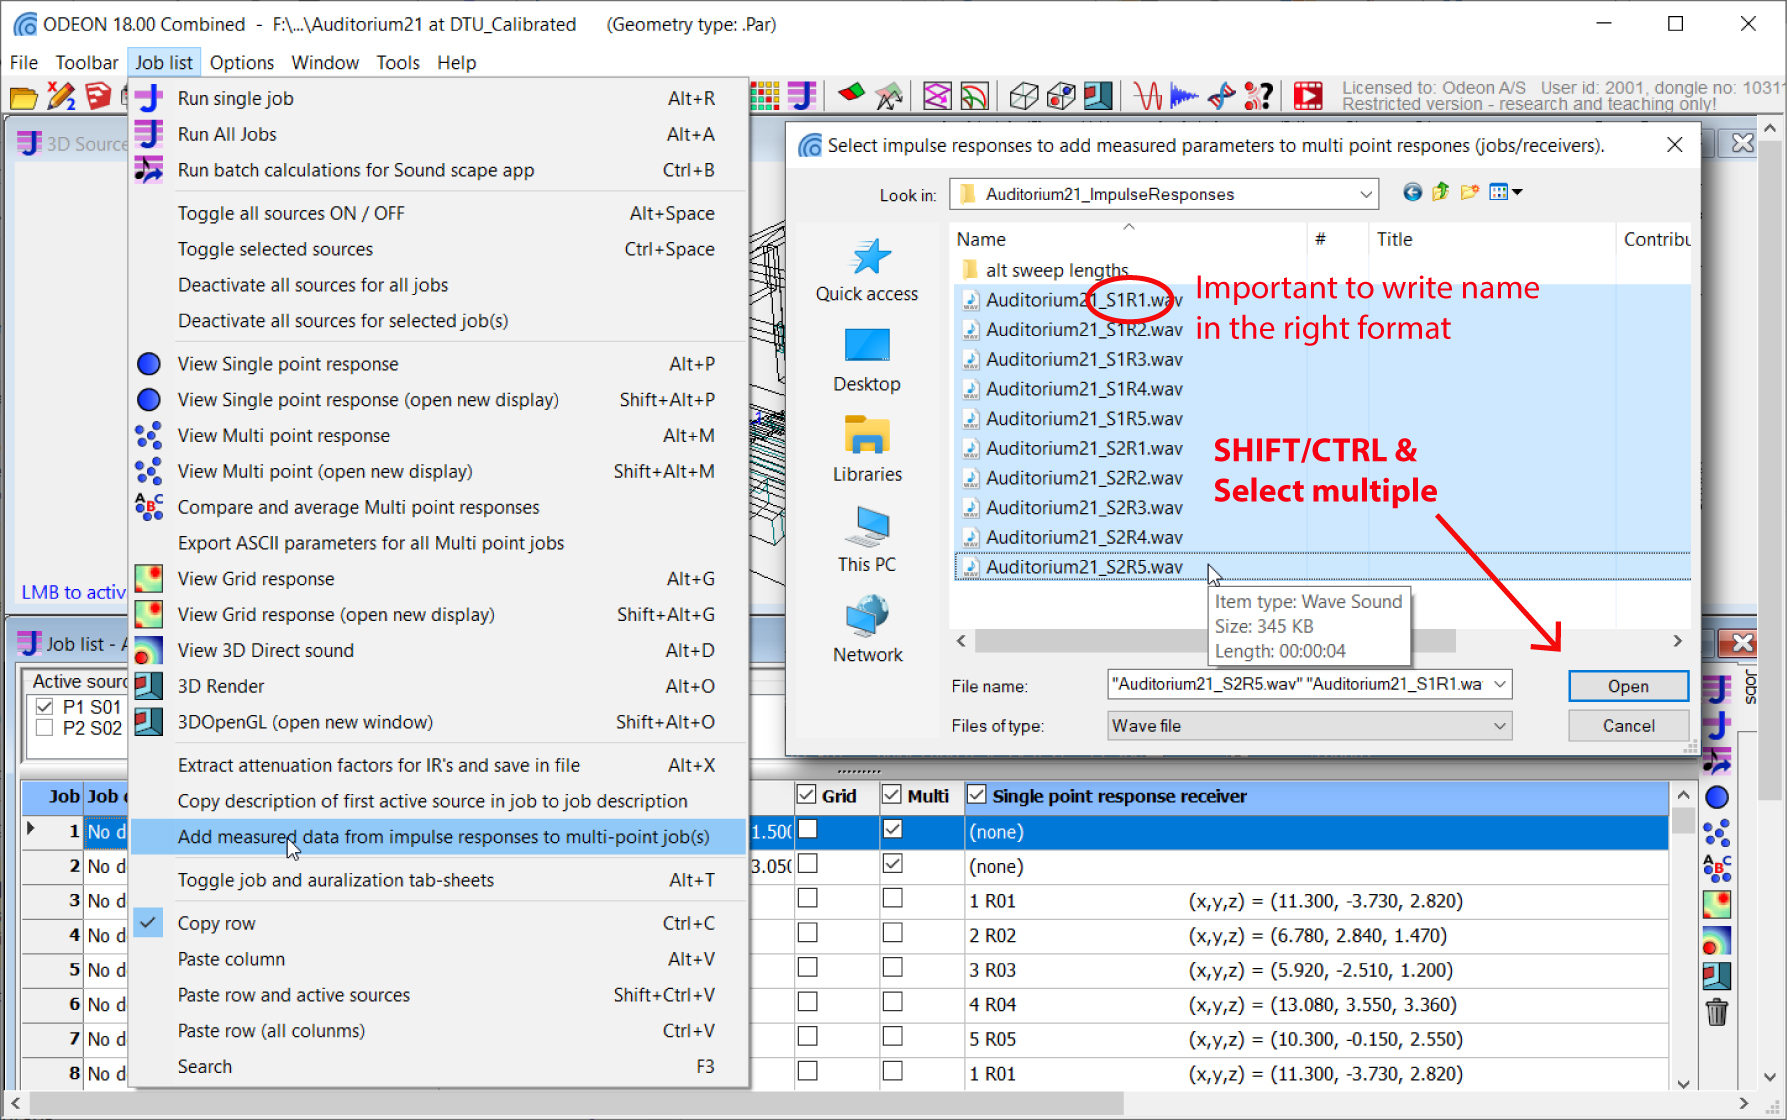This screenshot has width=1787, height=1120.
Task: Expand the Look in folder dropdown
Action: [x=1365, y=194]
